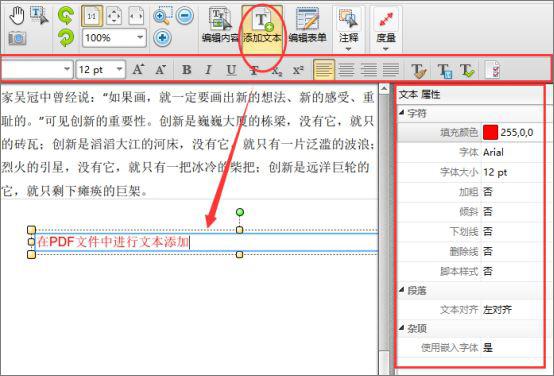Align text right
This screenshot has height=376, width=554.
tap(369, 70)
